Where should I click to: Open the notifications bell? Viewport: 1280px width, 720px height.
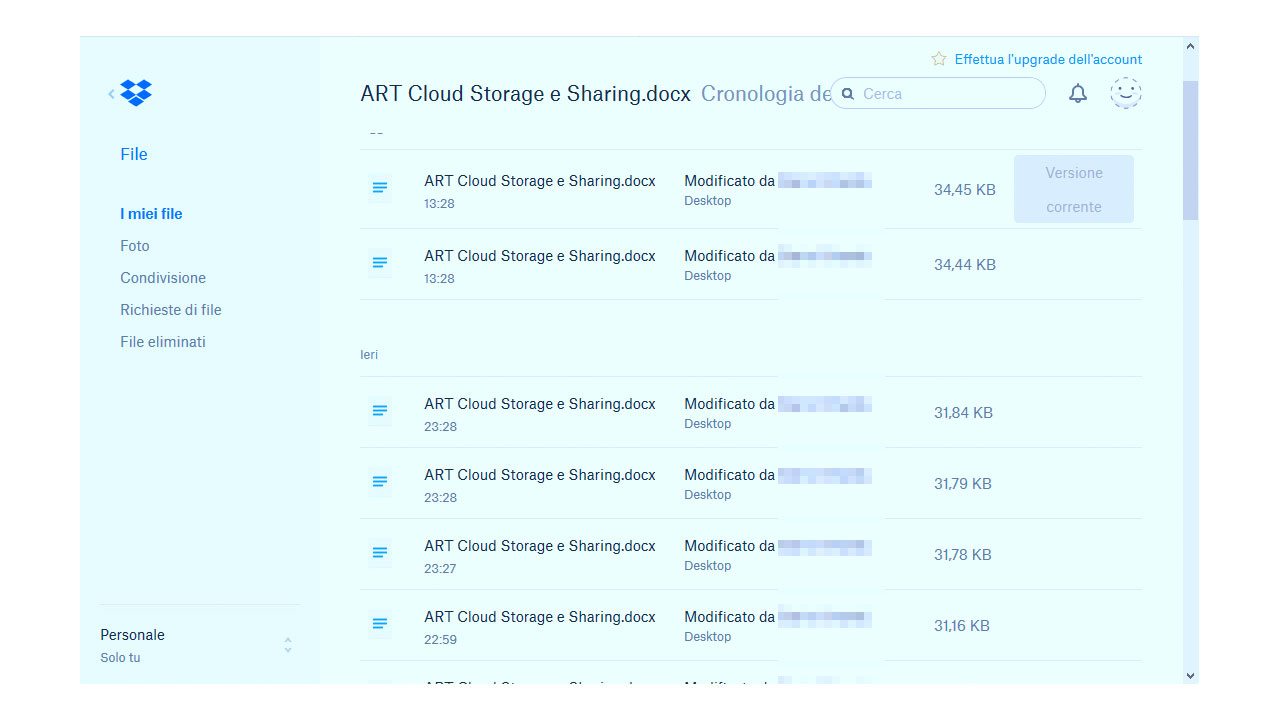1078,94
